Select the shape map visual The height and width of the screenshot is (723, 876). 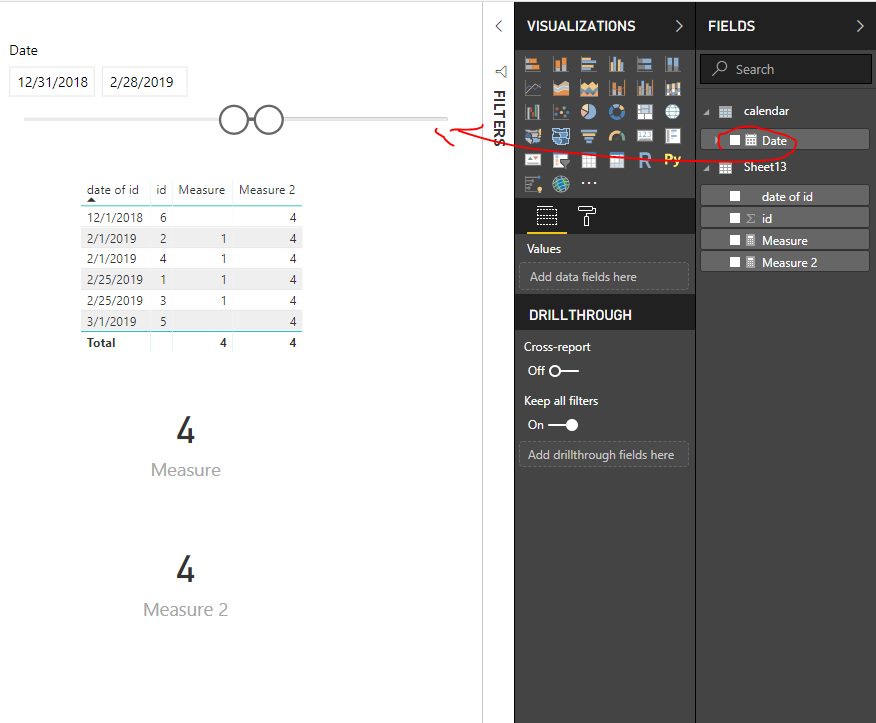click(x=560, y=136)
